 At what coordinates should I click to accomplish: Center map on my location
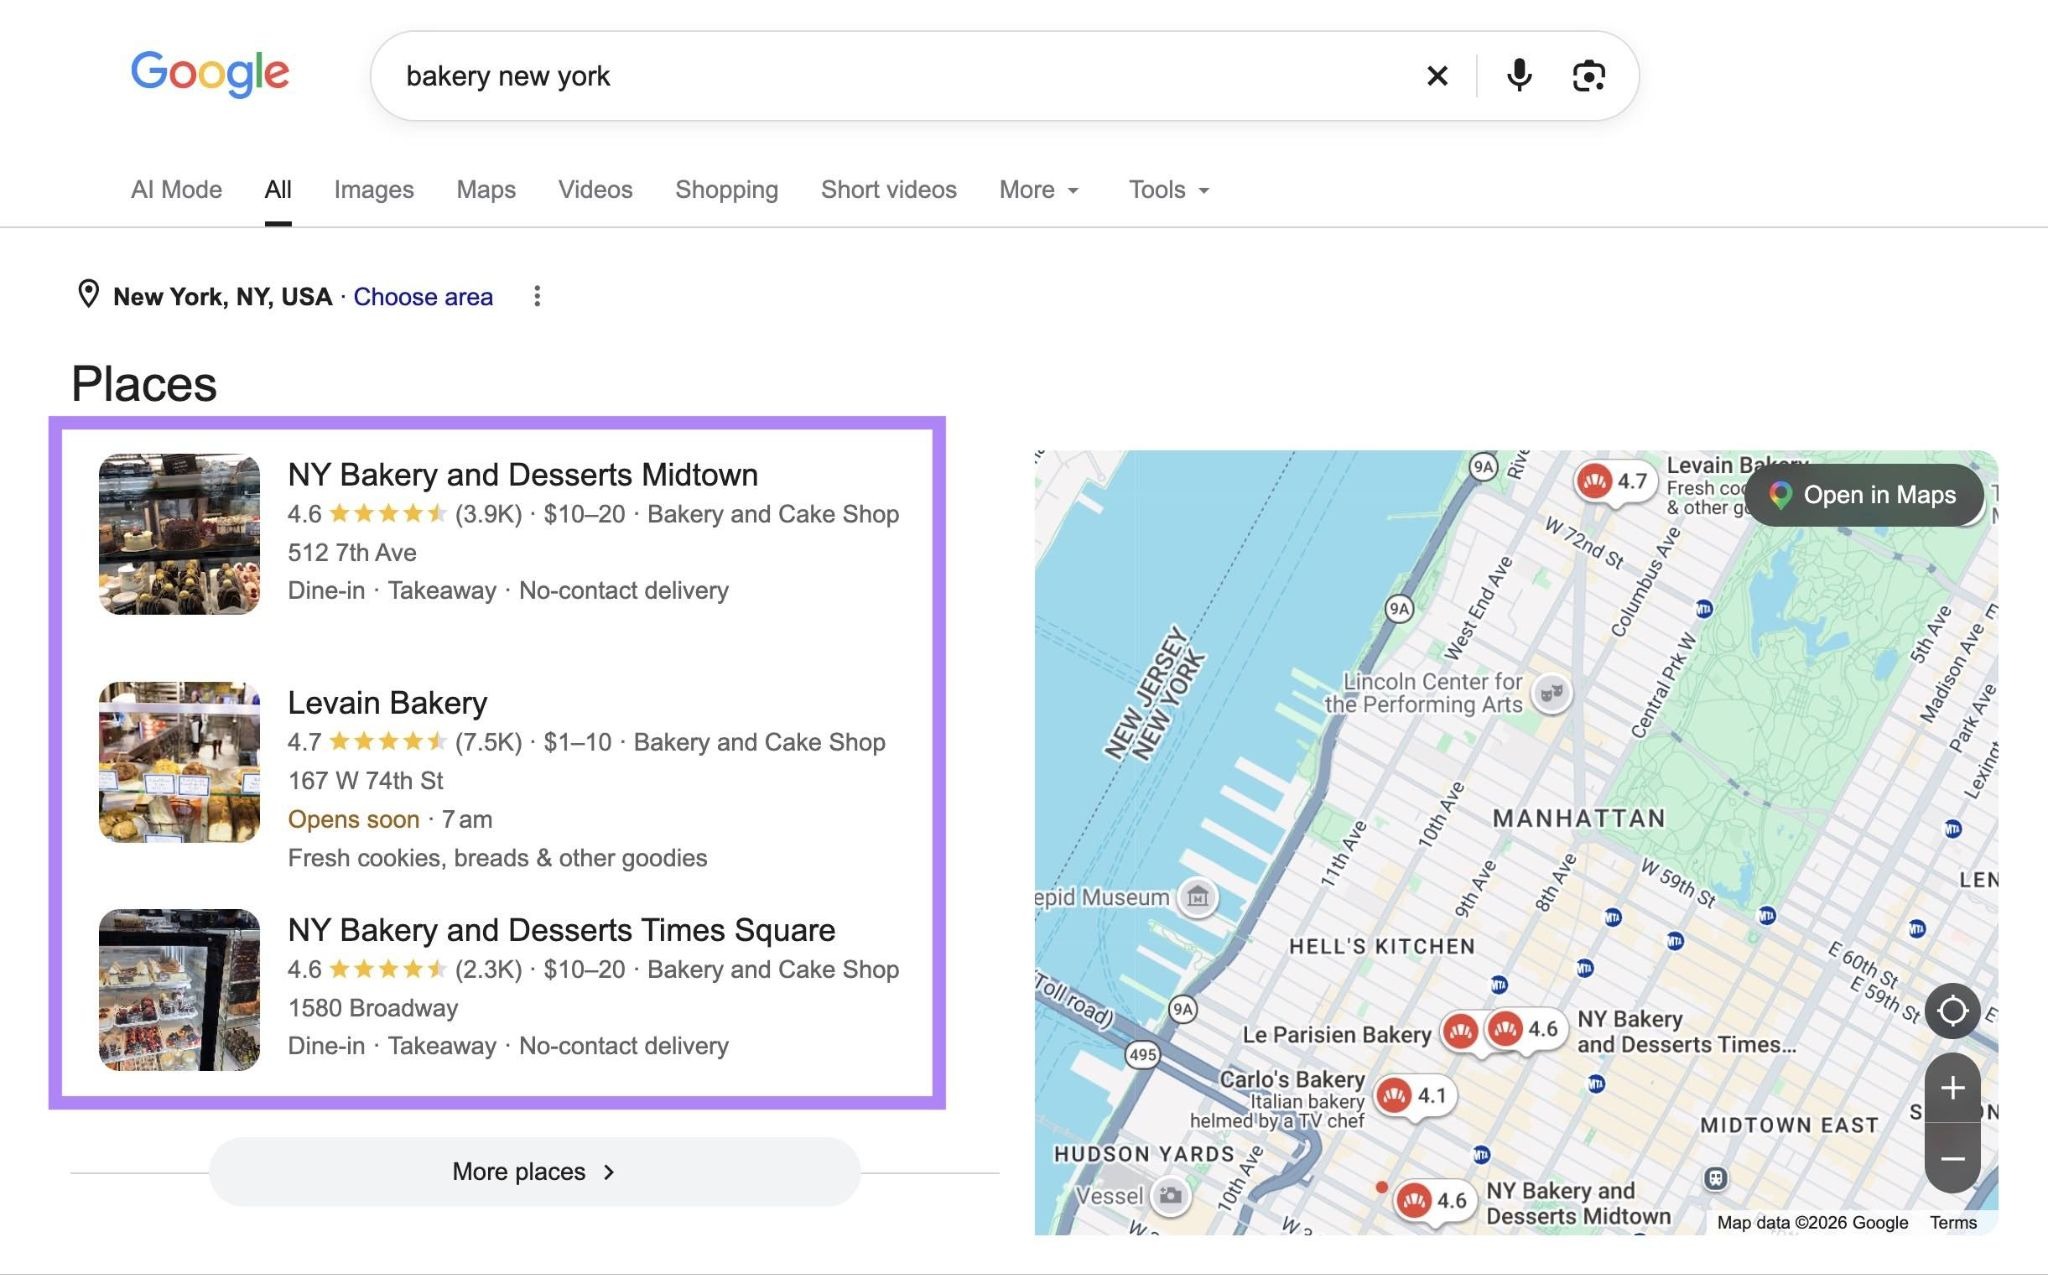(1952, 1011)
